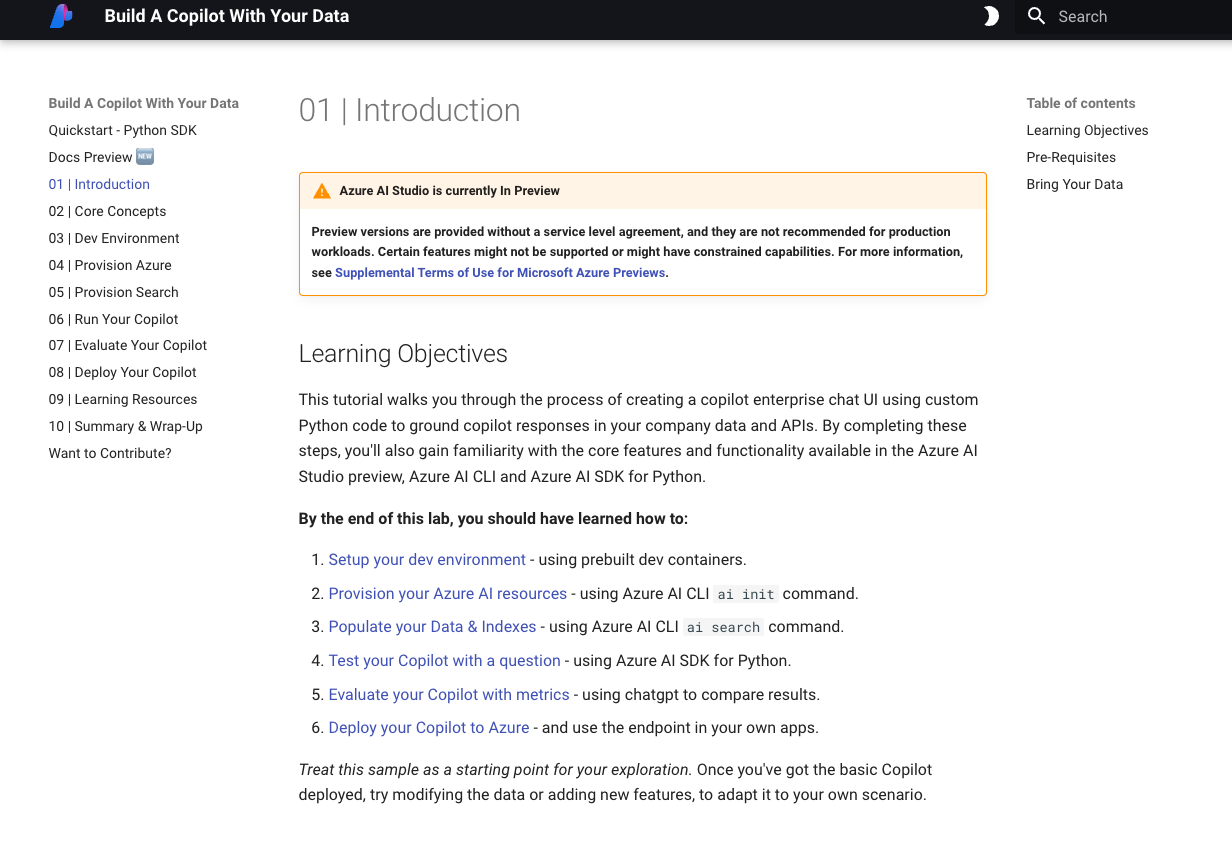Open Evaluate your Copilot with metrics link

coord(449,695)
